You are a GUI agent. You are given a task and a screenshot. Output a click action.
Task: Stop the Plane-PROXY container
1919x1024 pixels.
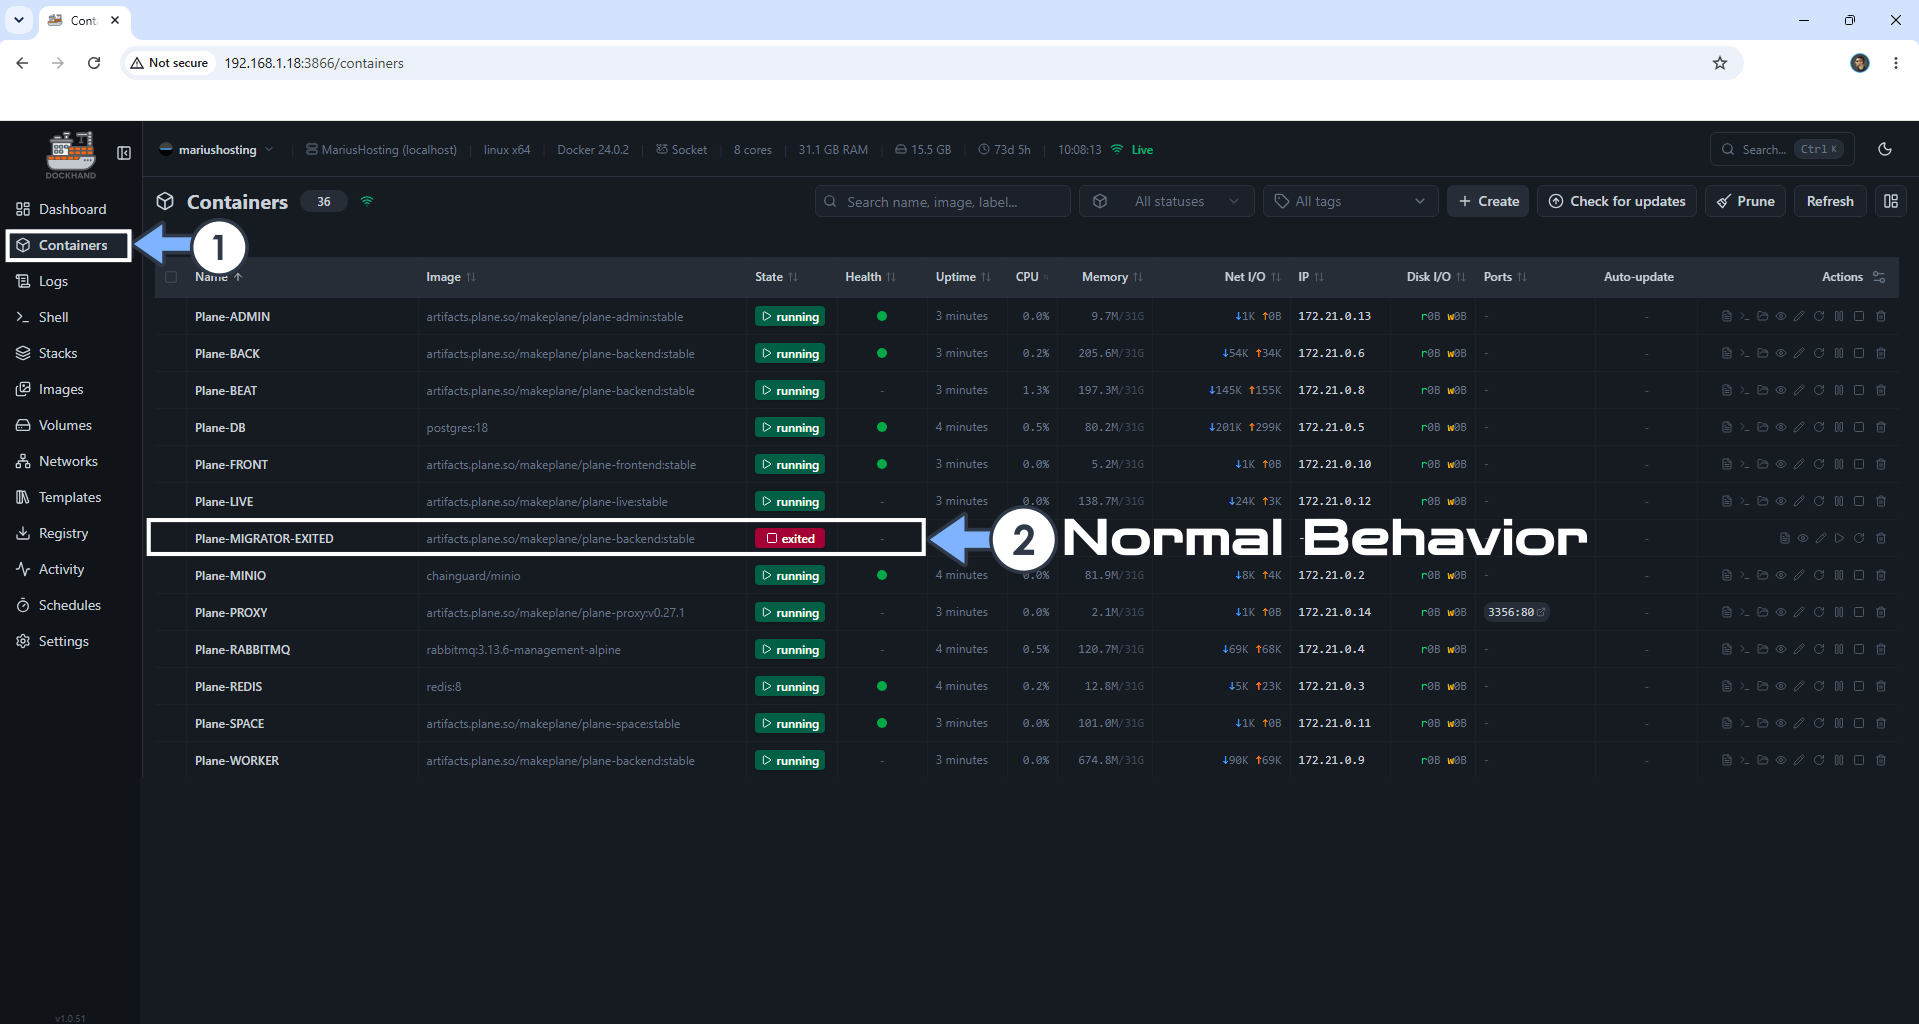pos(1859,612)
